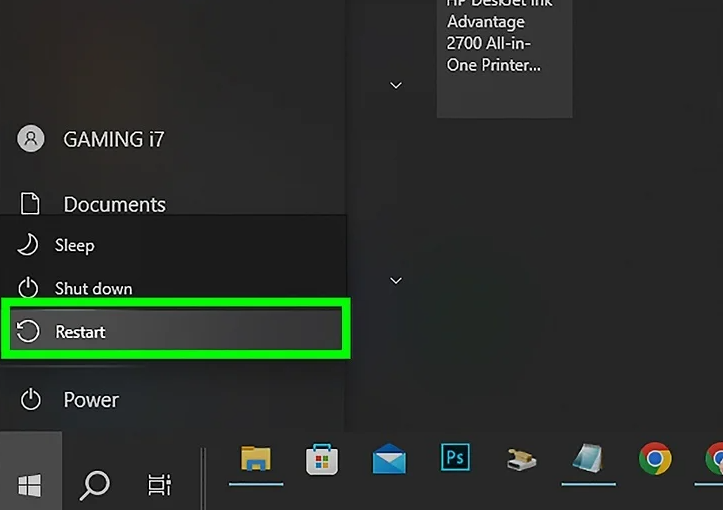Open File Explorer from the taskbar
The width and height of the screenshot is (723, 510).
pyautogui.click(x=256, y=459)
